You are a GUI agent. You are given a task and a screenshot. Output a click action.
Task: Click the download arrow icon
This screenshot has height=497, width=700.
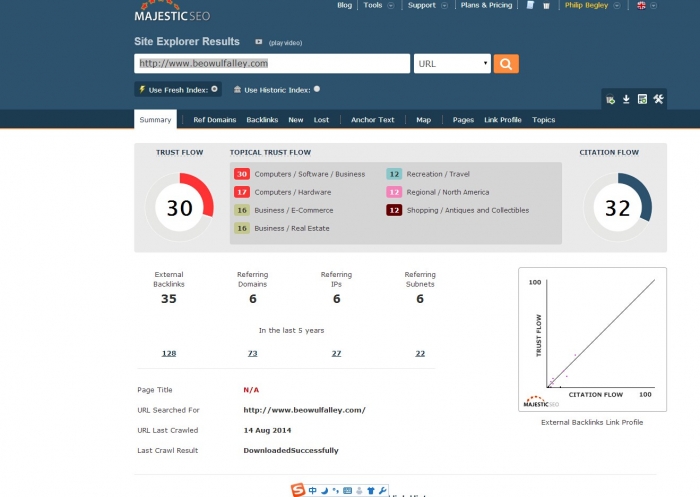[626, 99]
